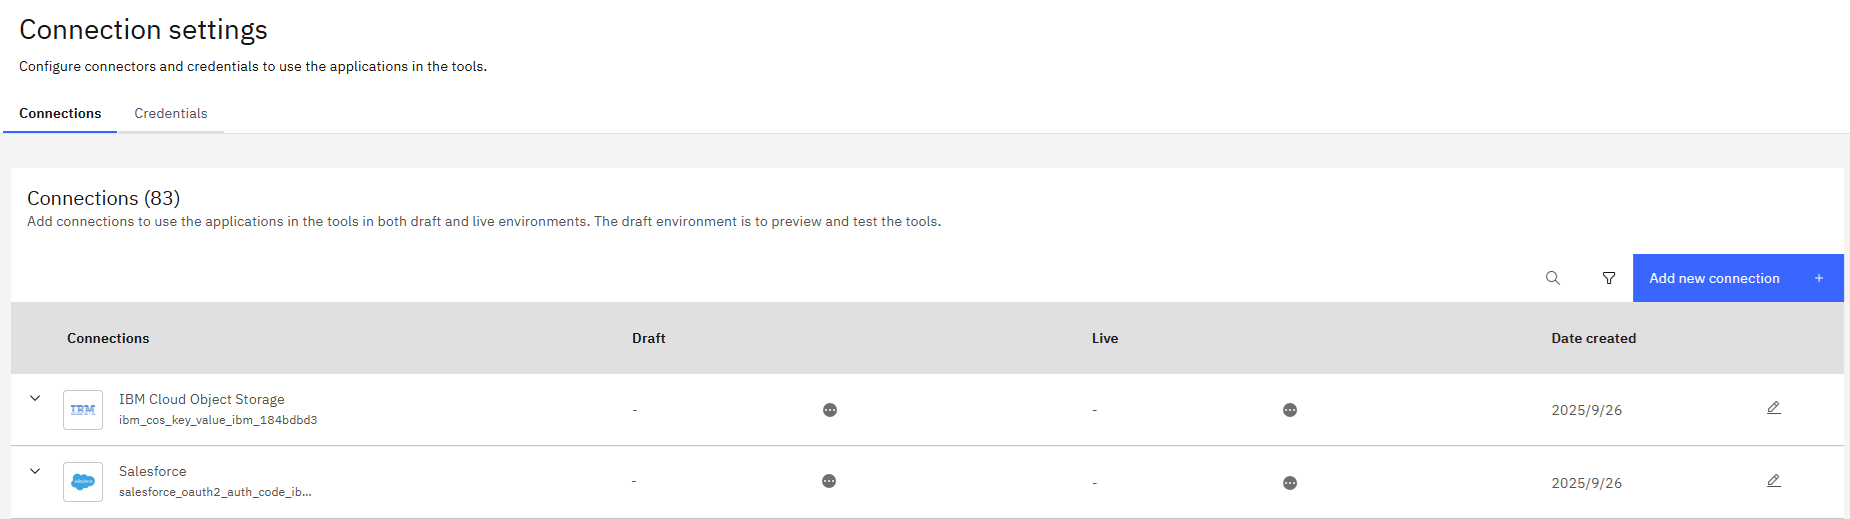Click the IBM Cloud Object Storage logo

tap(83, 410)
